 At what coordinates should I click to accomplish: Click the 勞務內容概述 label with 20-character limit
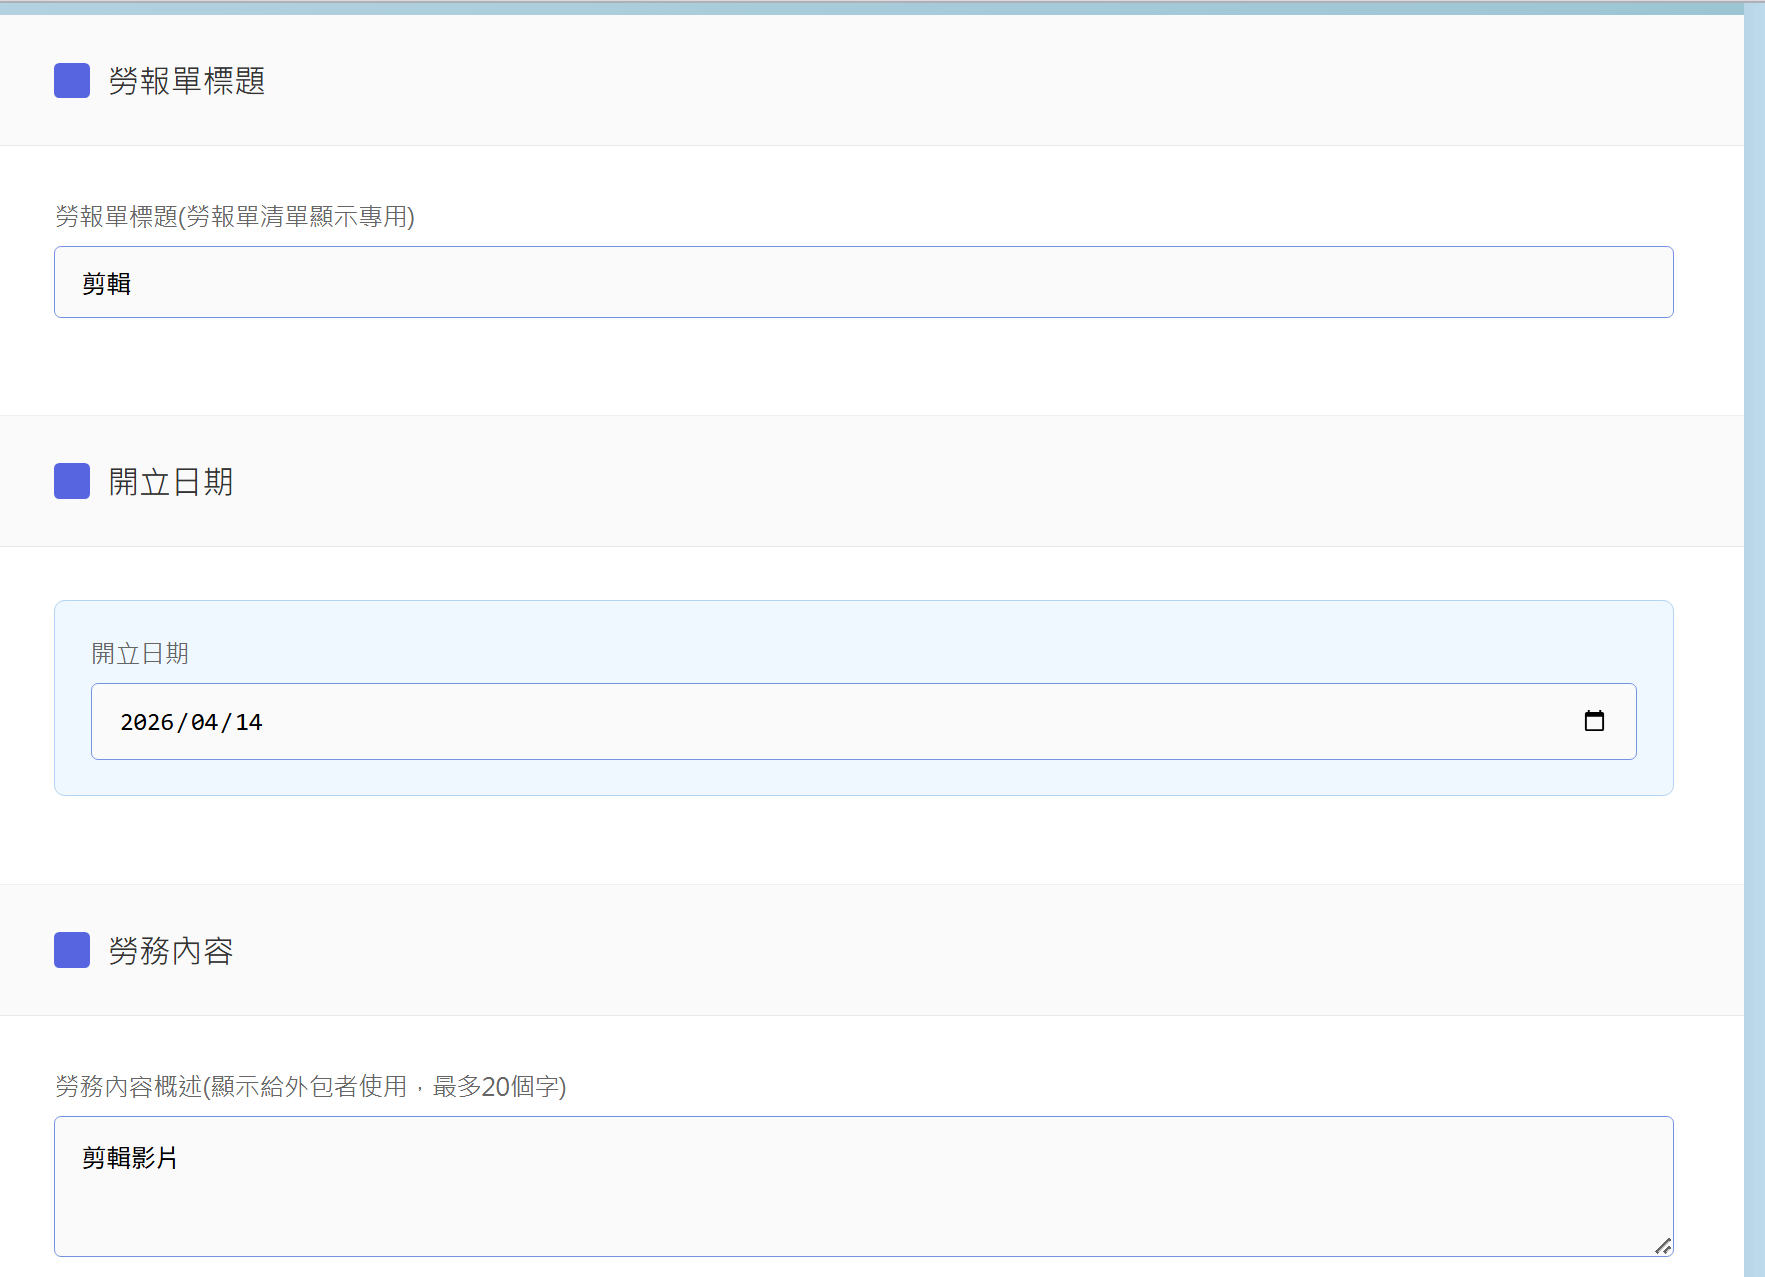pos(311,1087)
